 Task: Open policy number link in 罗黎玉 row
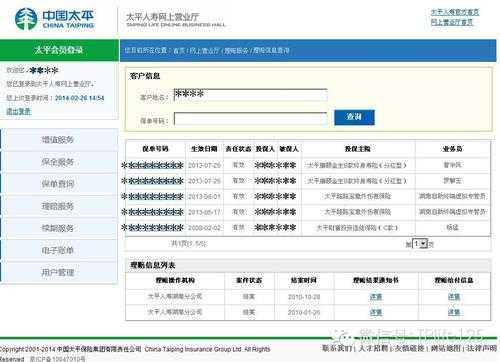153,181
